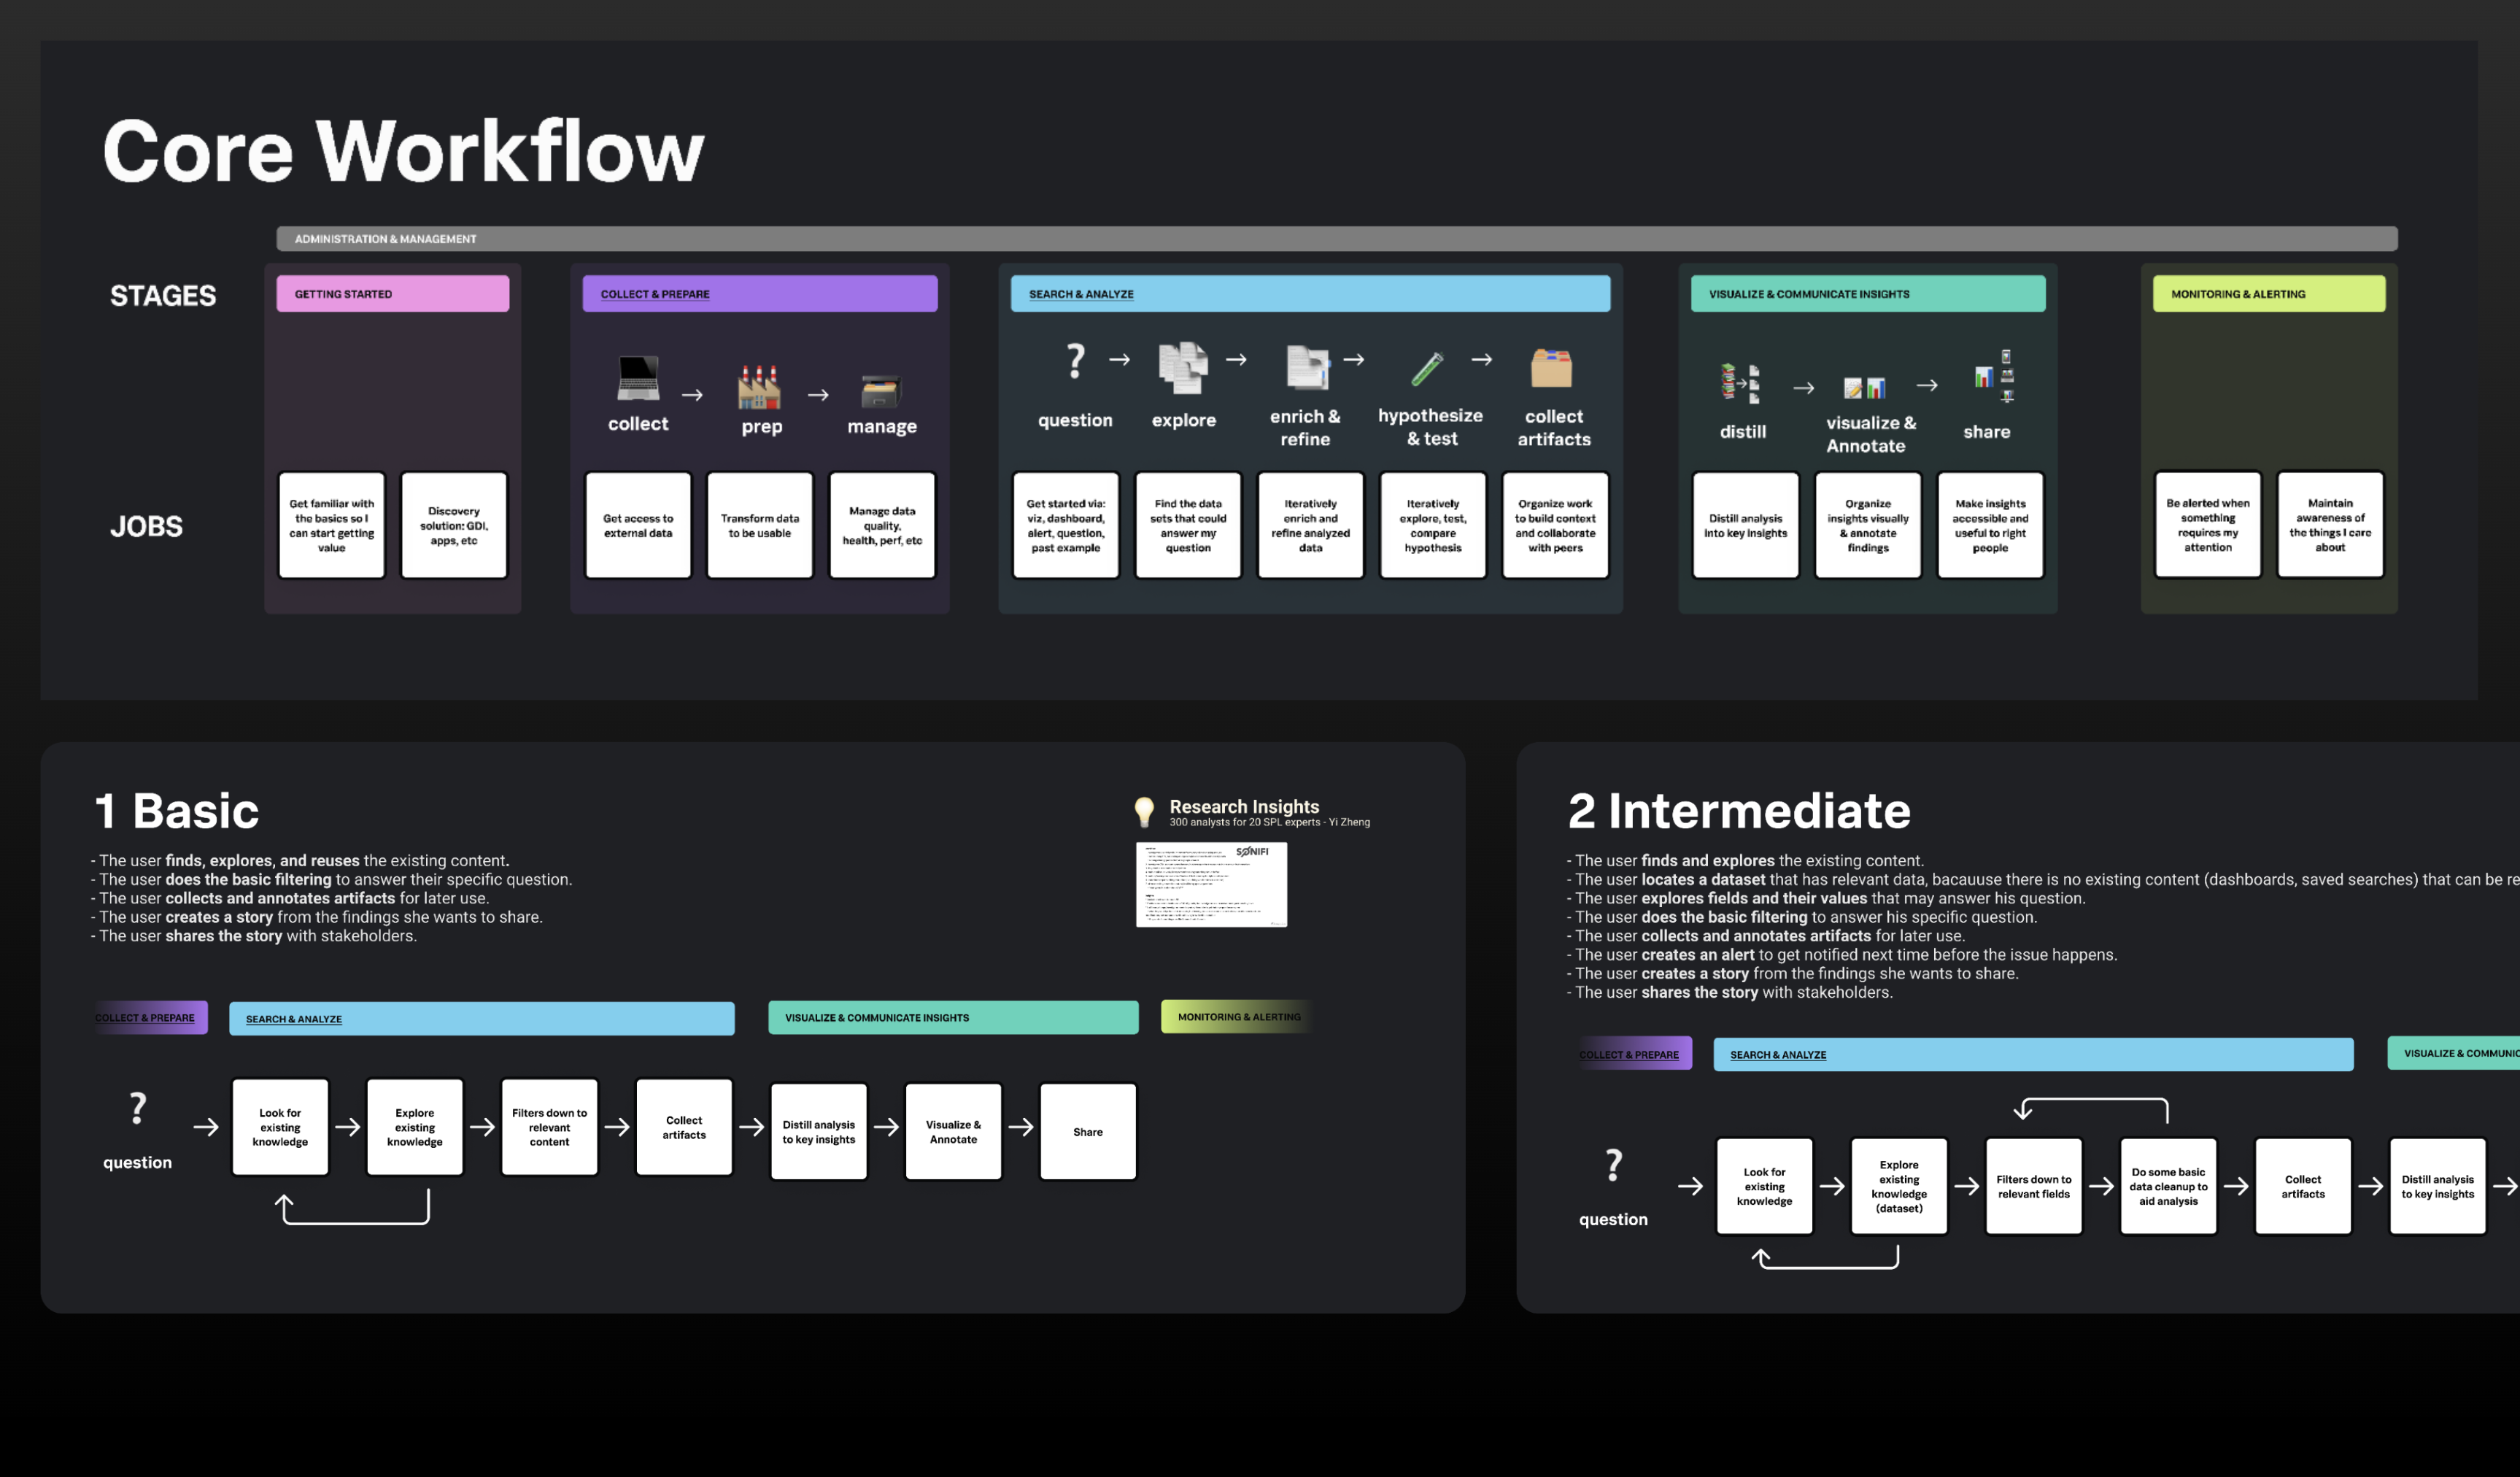Select the 'Filters down to relevant content' box

[x=549, y=1127]
